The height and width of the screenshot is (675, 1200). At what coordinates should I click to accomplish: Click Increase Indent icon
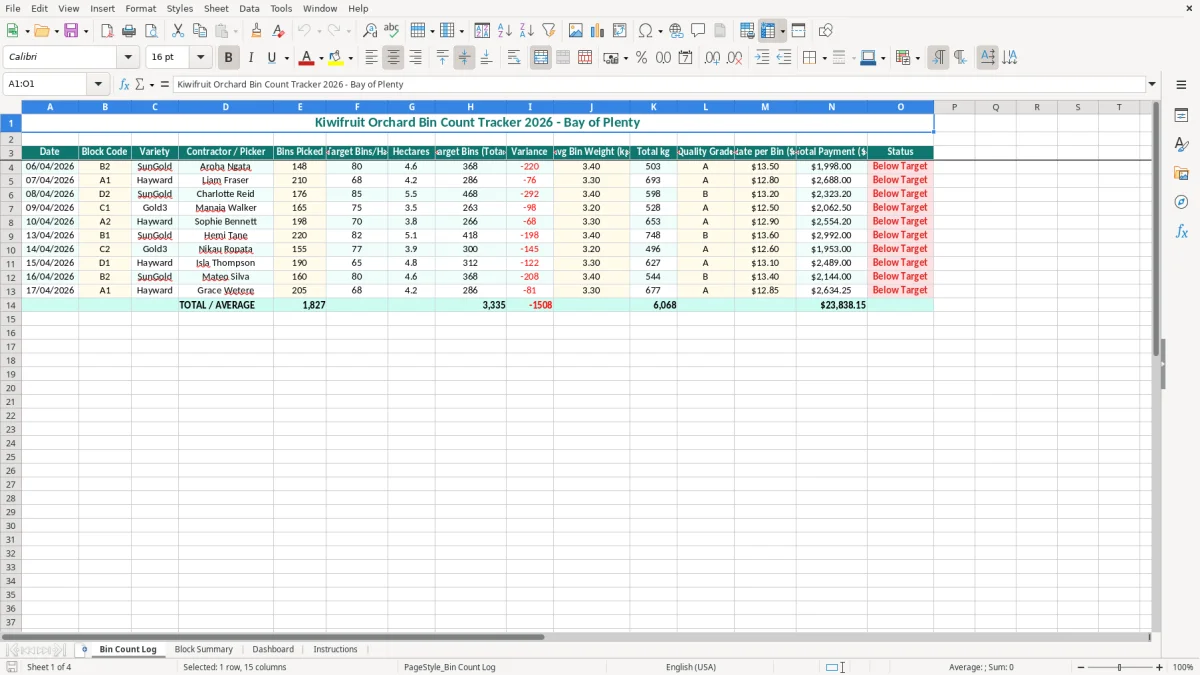(762, 58)
